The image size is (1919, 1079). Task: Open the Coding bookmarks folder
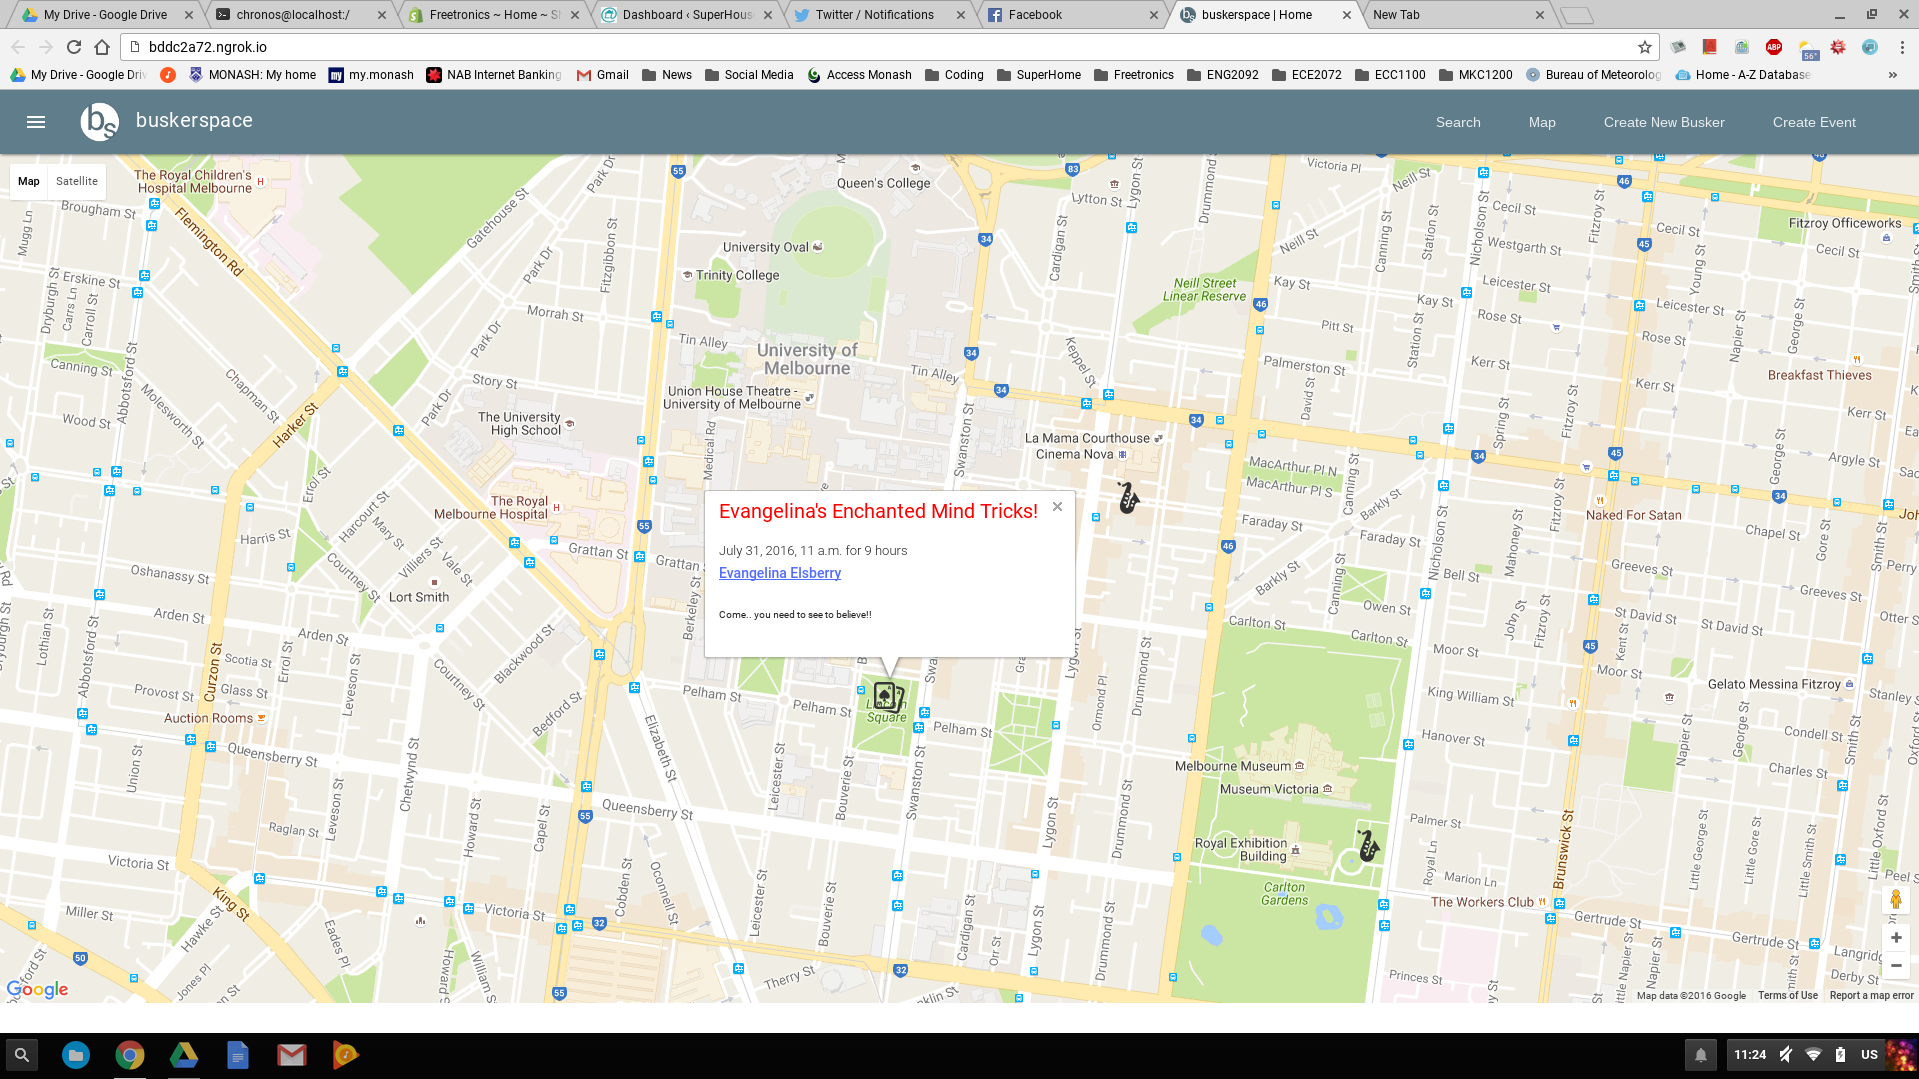[x=955, y=75]
